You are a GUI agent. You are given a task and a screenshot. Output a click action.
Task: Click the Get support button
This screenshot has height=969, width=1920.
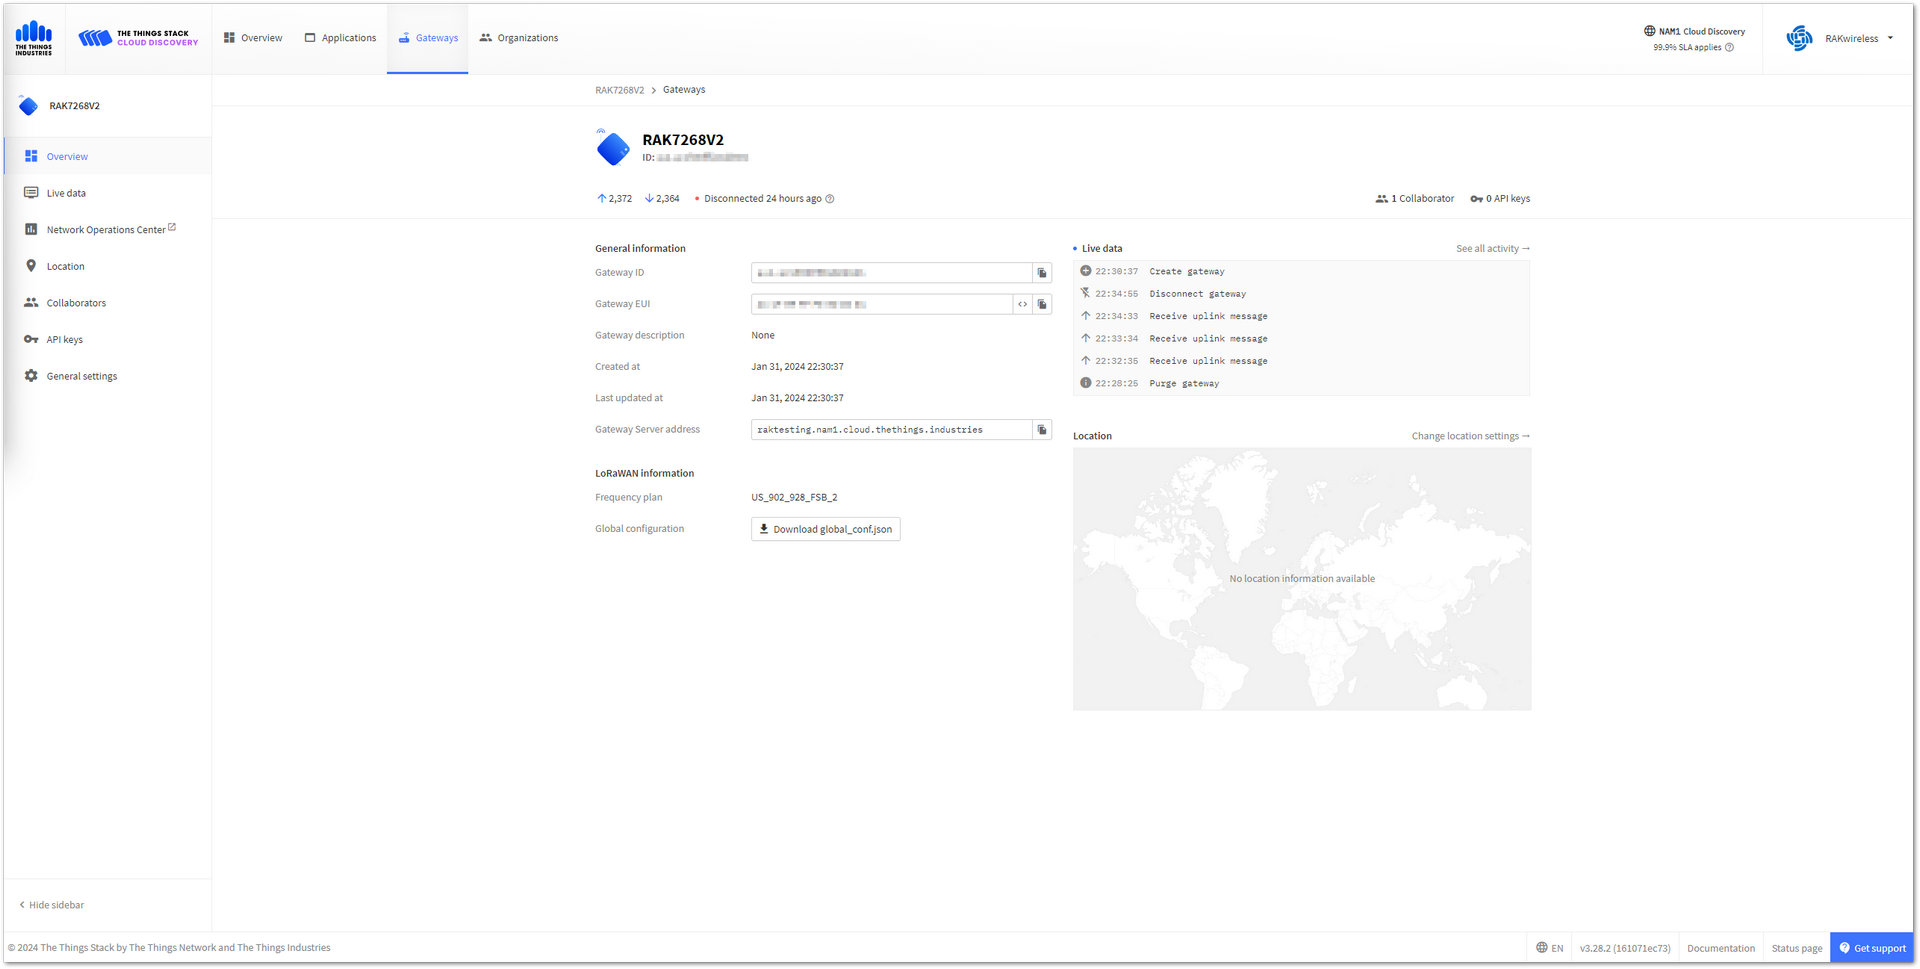[1872, 948]
